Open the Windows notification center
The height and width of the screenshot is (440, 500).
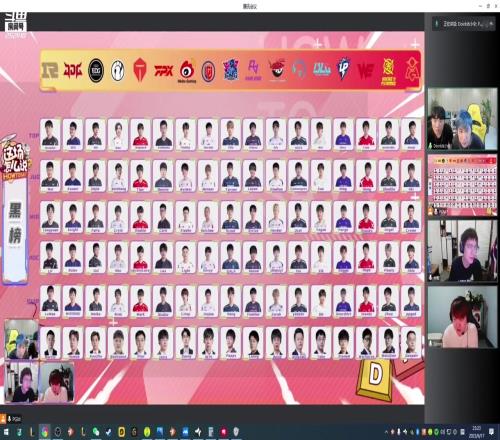click(492, 432)
